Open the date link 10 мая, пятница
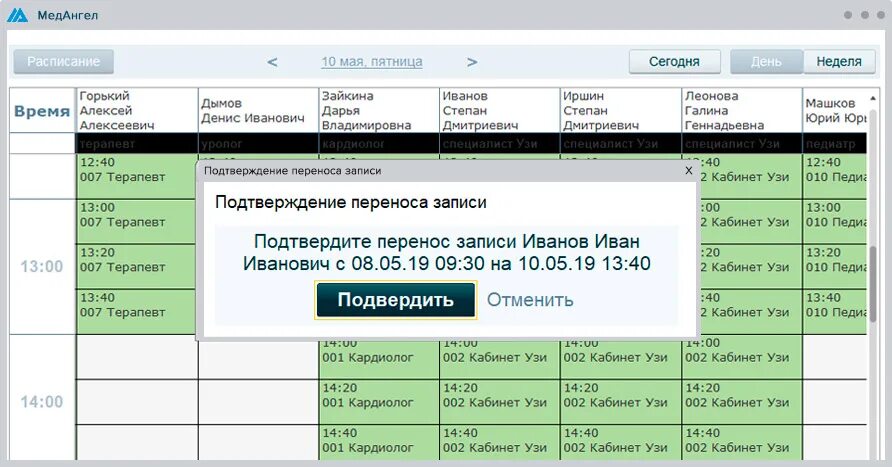 pyautogui.click(x=372, y=61)
